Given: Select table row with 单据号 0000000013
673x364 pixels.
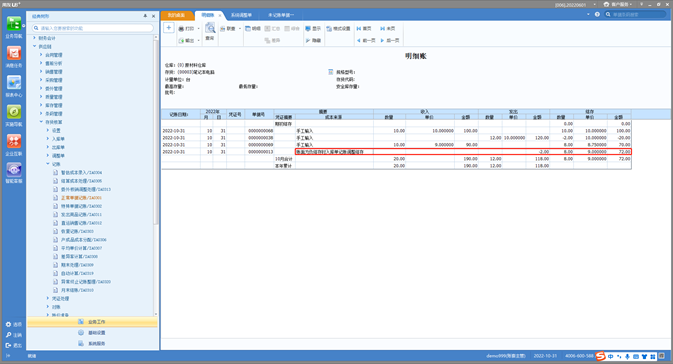Looking at the screenshot, I should (396, 152).
